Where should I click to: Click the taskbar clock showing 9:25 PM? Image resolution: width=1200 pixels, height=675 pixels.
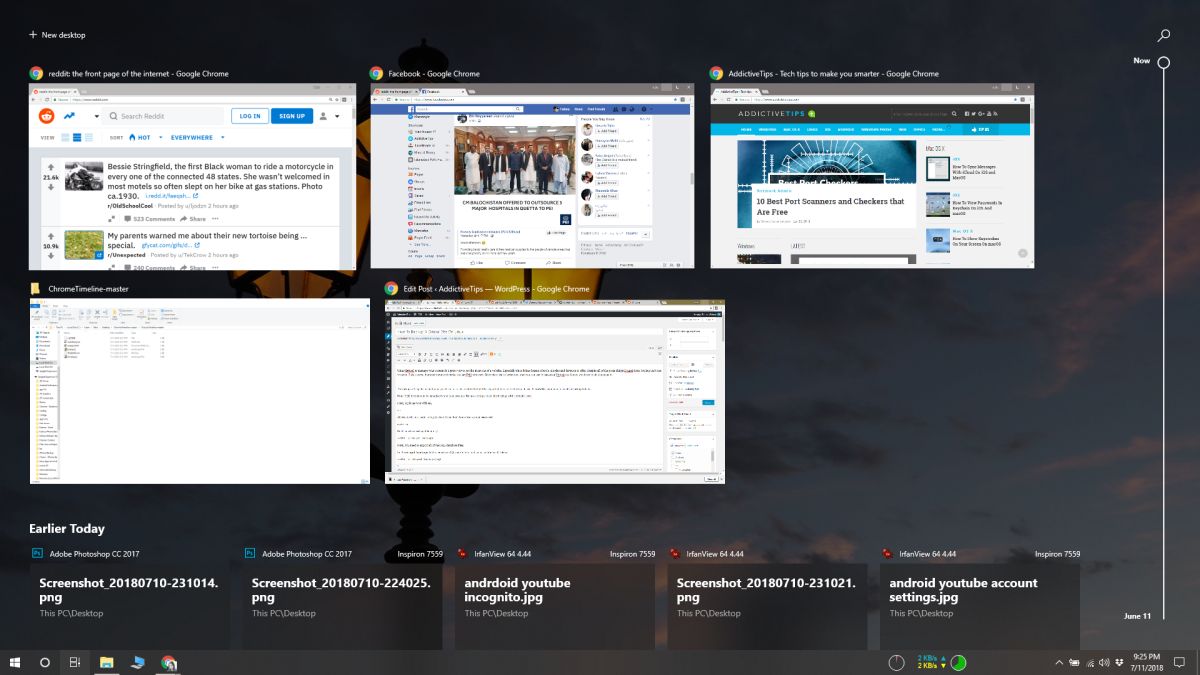click(1145, 662)
